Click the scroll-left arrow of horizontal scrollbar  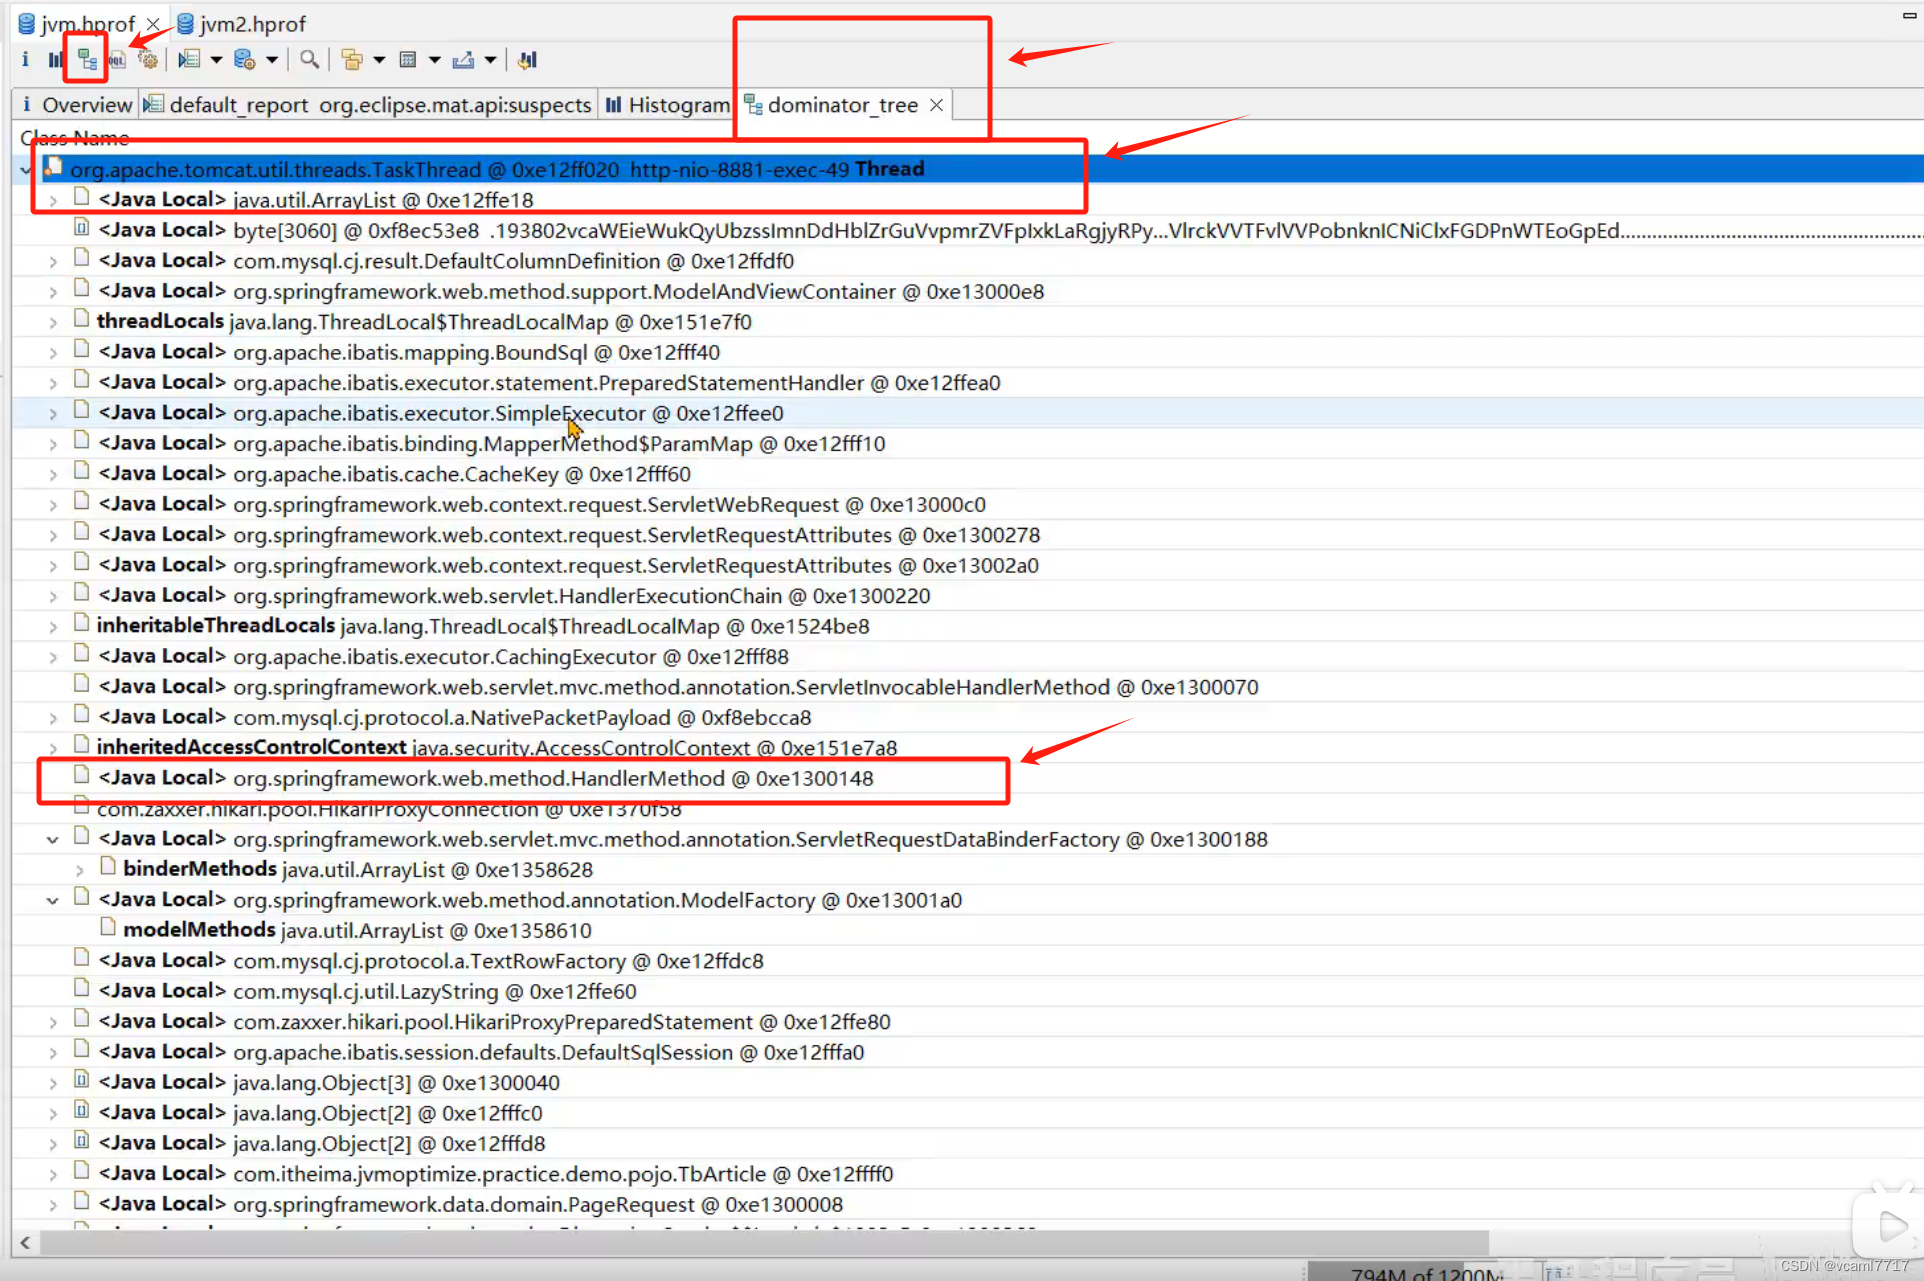click(25, 1243)
